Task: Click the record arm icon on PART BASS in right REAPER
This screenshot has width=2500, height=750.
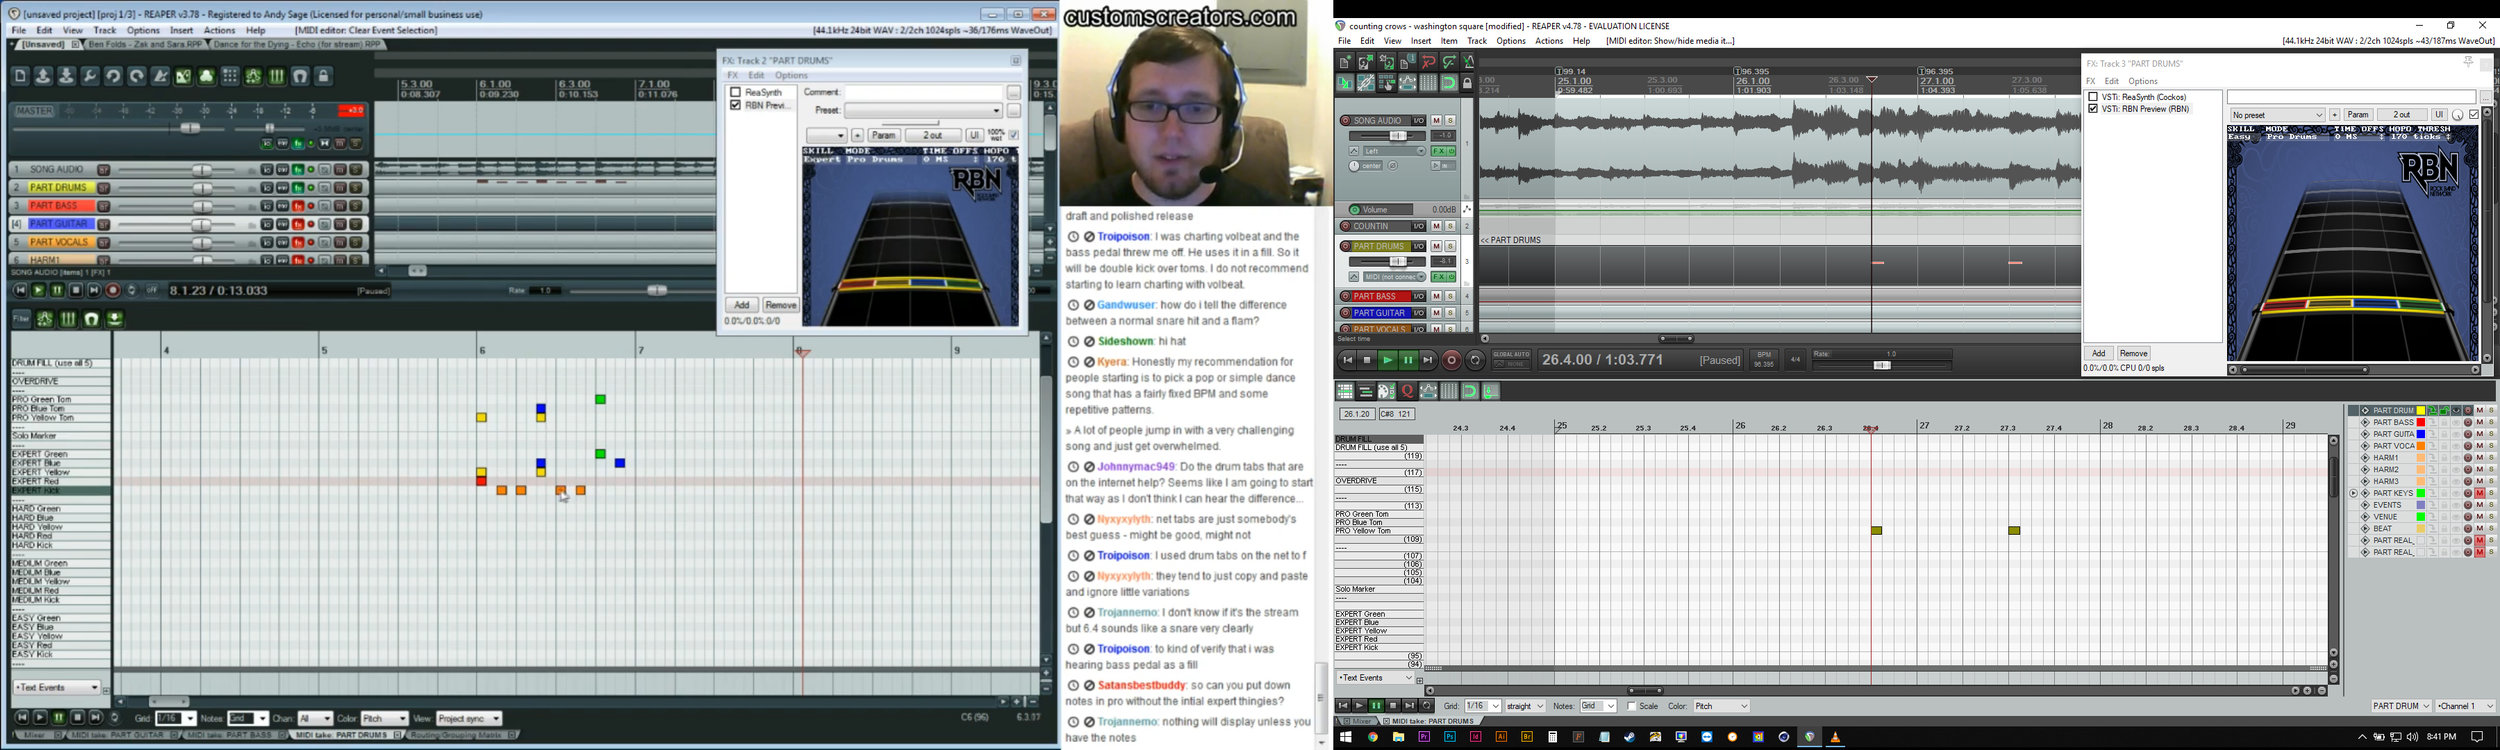Action: pos(1345,296)
